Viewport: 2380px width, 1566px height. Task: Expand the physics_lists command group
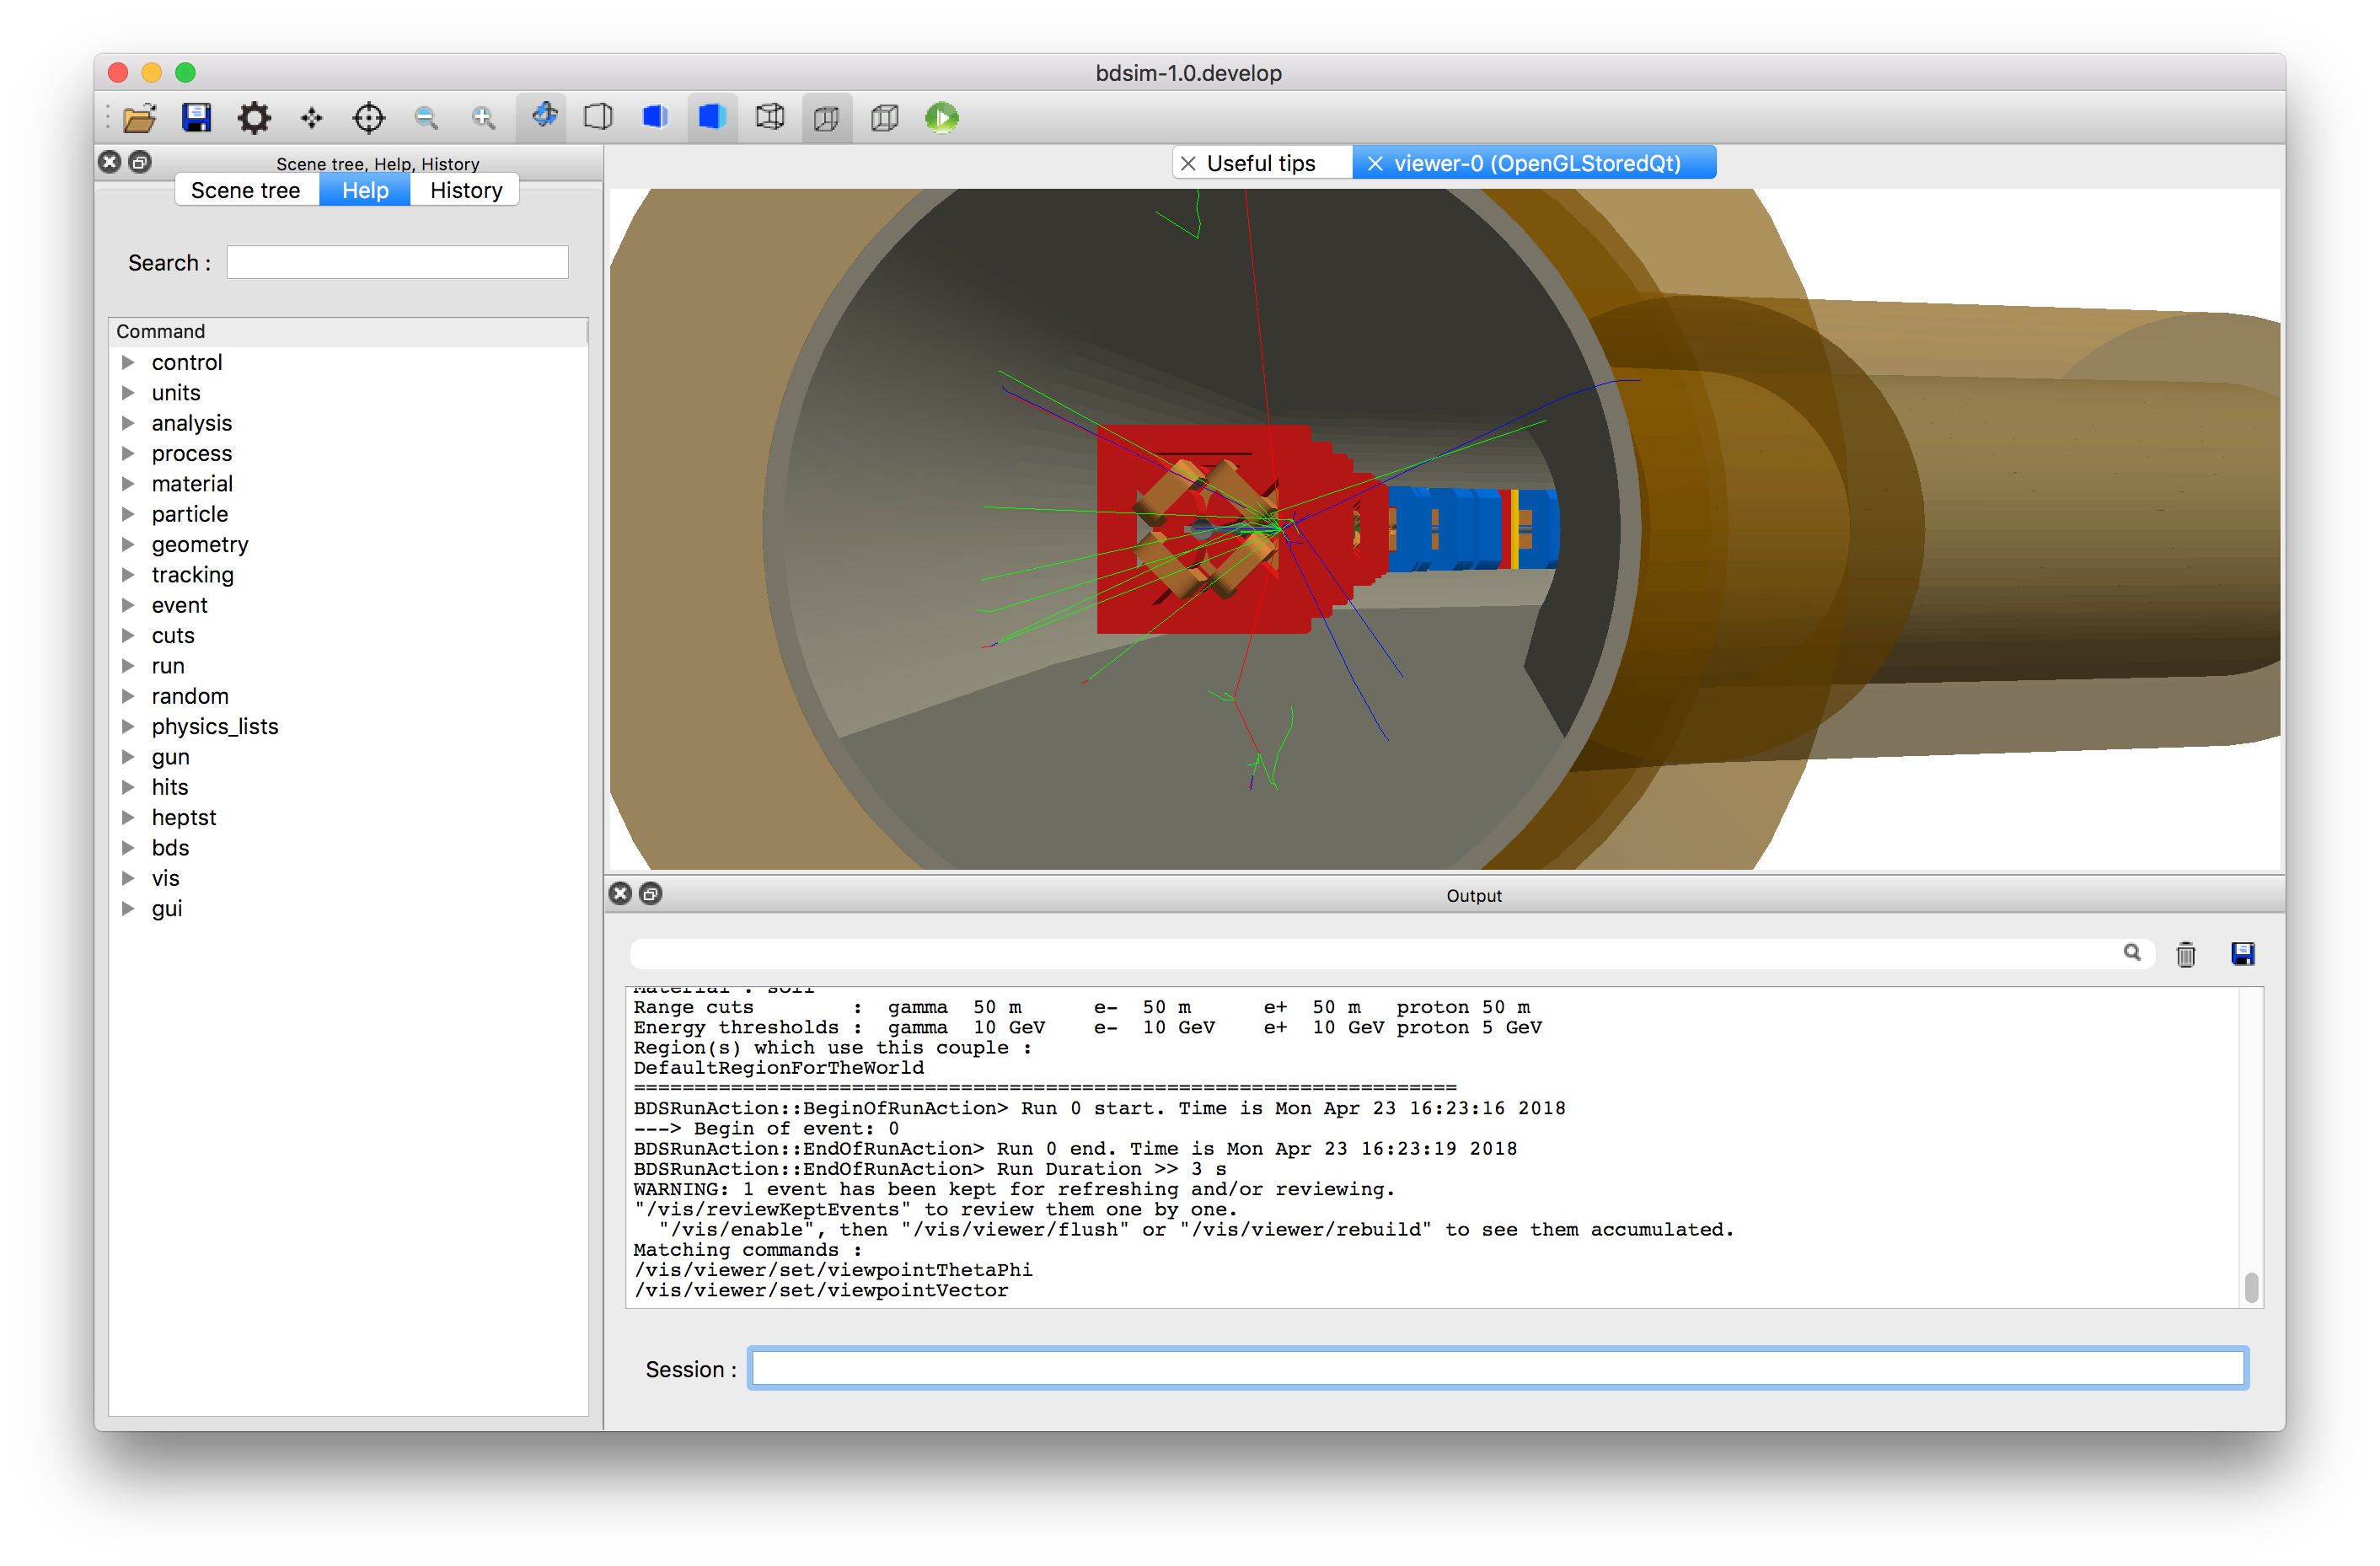tap(128, 726)
